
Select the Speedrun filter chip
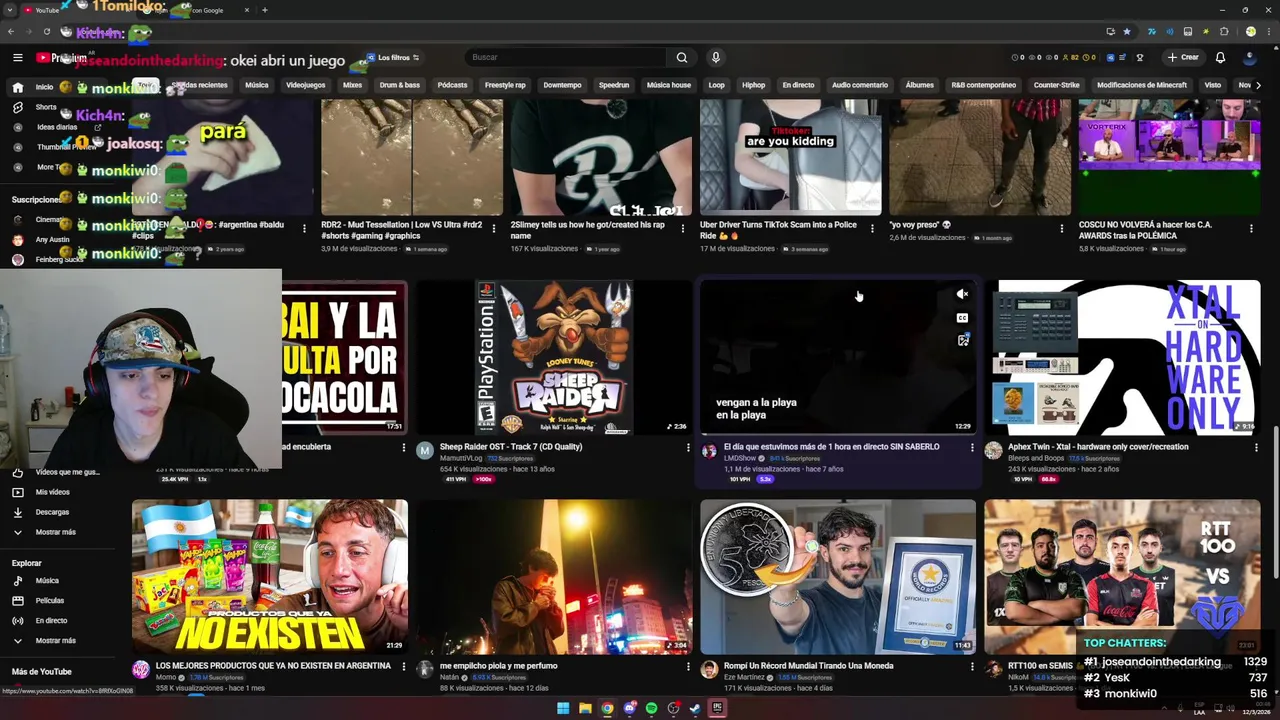point(614,85)
